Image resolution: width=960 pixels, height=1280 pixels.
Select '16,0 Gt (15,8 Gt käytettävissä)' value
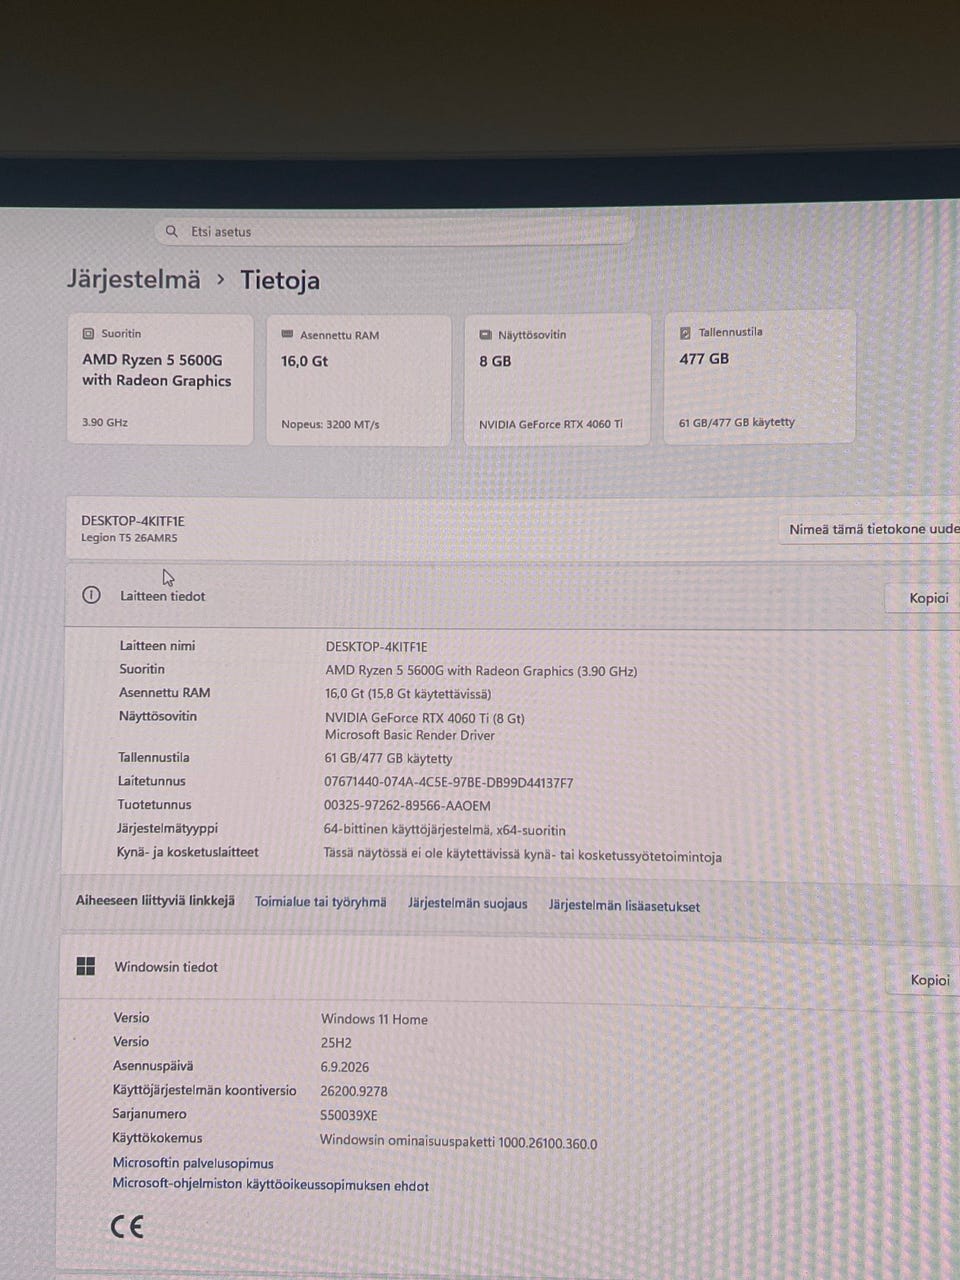408,694
